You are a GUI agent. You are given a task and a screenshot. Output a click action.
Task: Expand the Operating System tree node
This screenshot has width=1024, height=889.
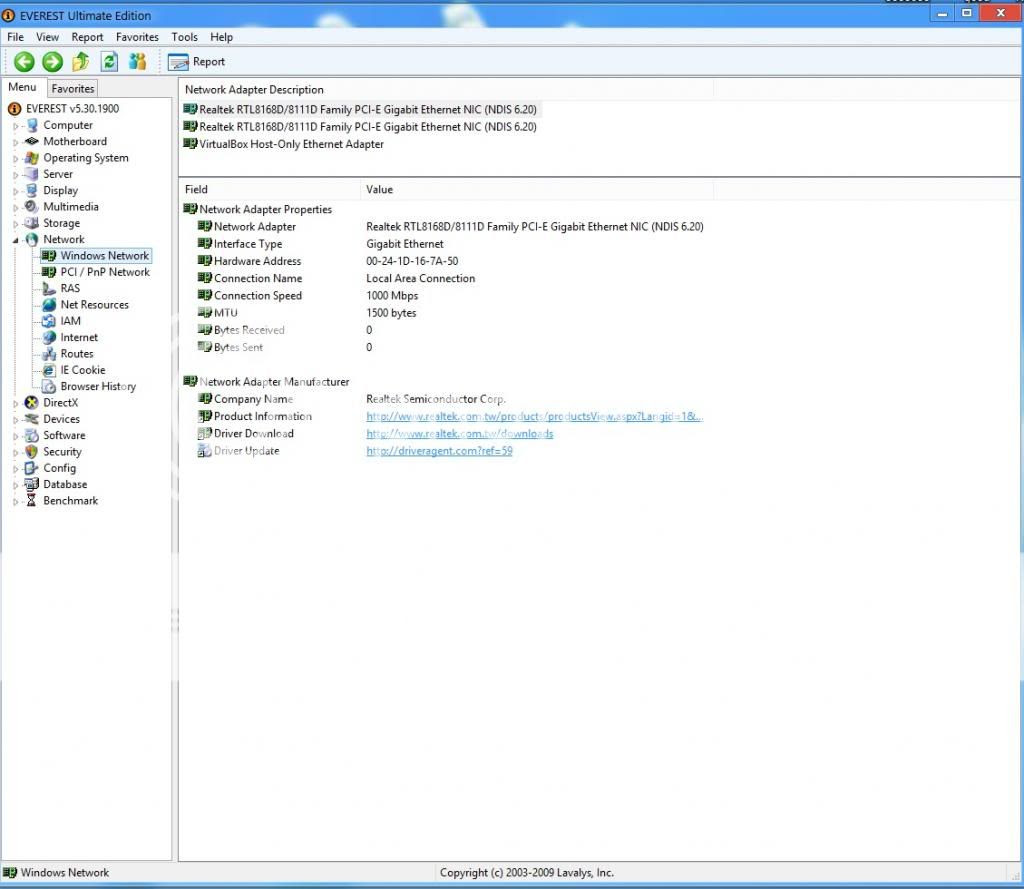point(16,159)
